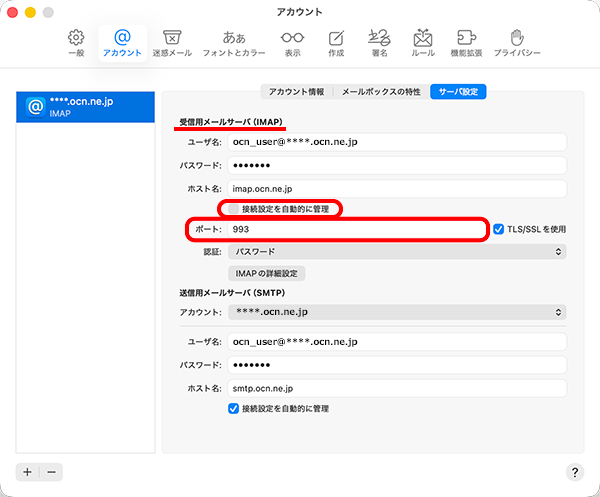
Task: Toggle SMTP 接続設定を自動的に管理 checkbox
Action: pyautogui.click(x=234, y=409)
